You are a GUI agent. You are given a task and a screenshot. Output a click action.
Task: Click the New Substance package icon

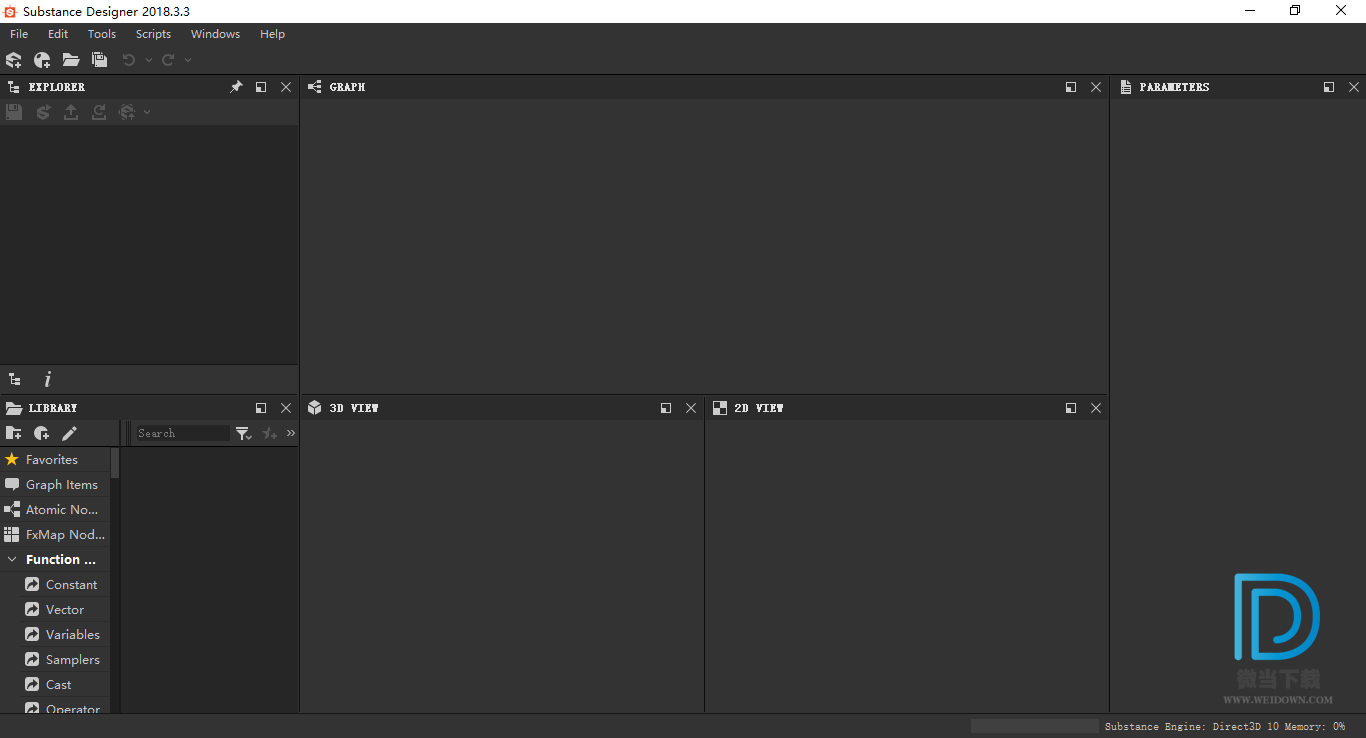pos(14,60)
